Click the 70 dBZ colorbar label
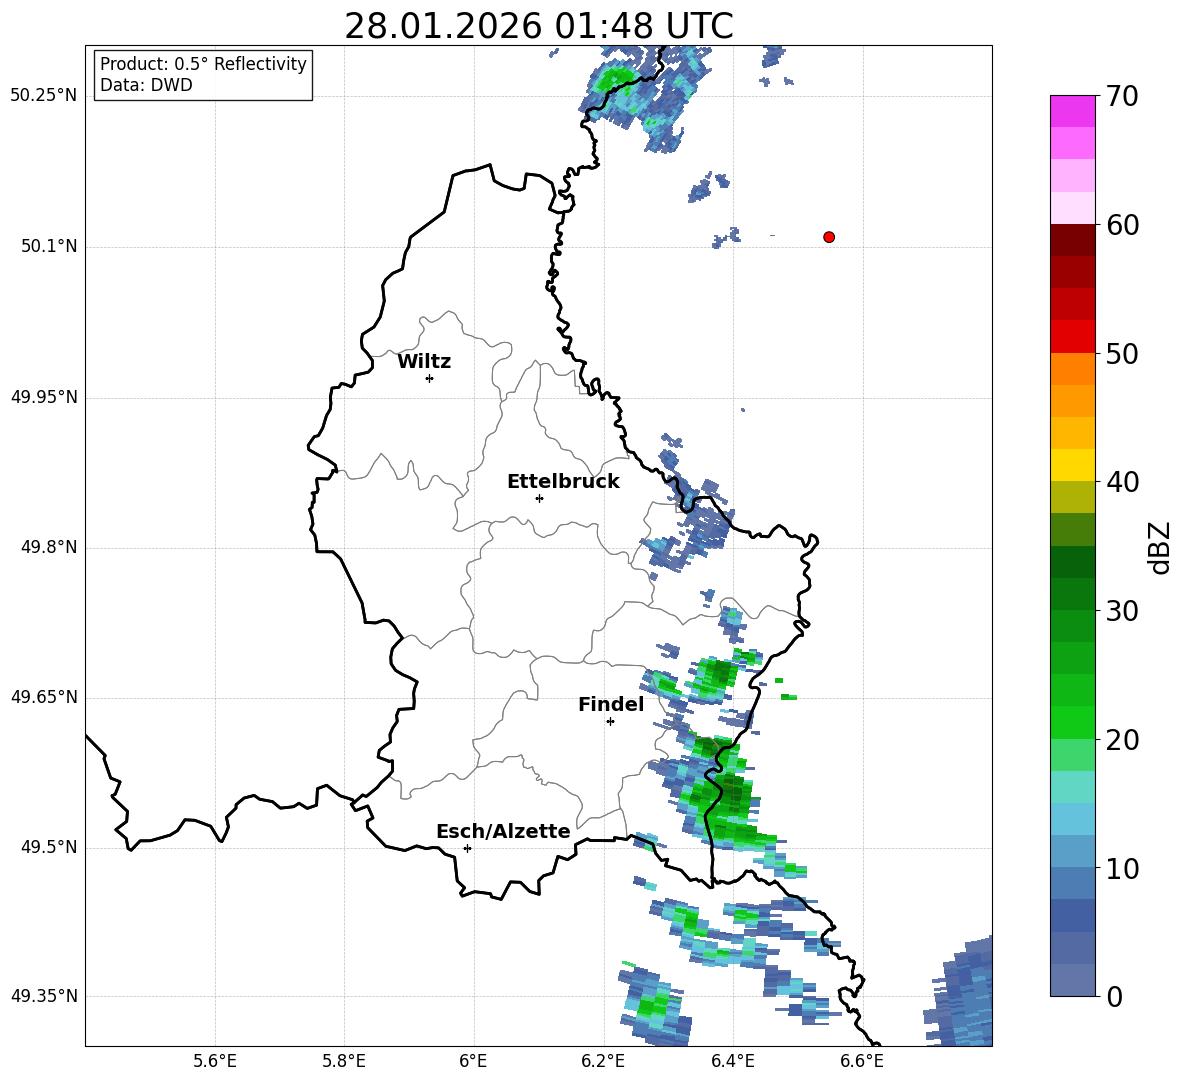The width and height of the screenshot is (1184, 1081). [x=1121, y=96]
